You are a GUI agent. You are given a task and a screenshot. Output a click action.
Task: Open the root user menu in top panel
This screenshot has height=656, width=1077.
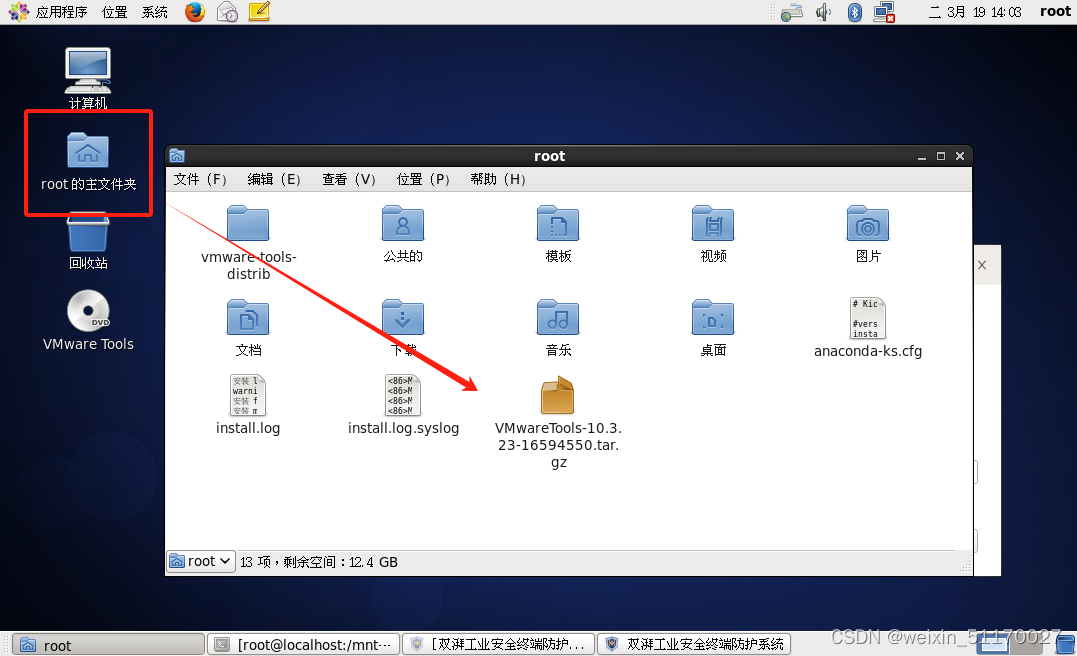(1055, 11)
